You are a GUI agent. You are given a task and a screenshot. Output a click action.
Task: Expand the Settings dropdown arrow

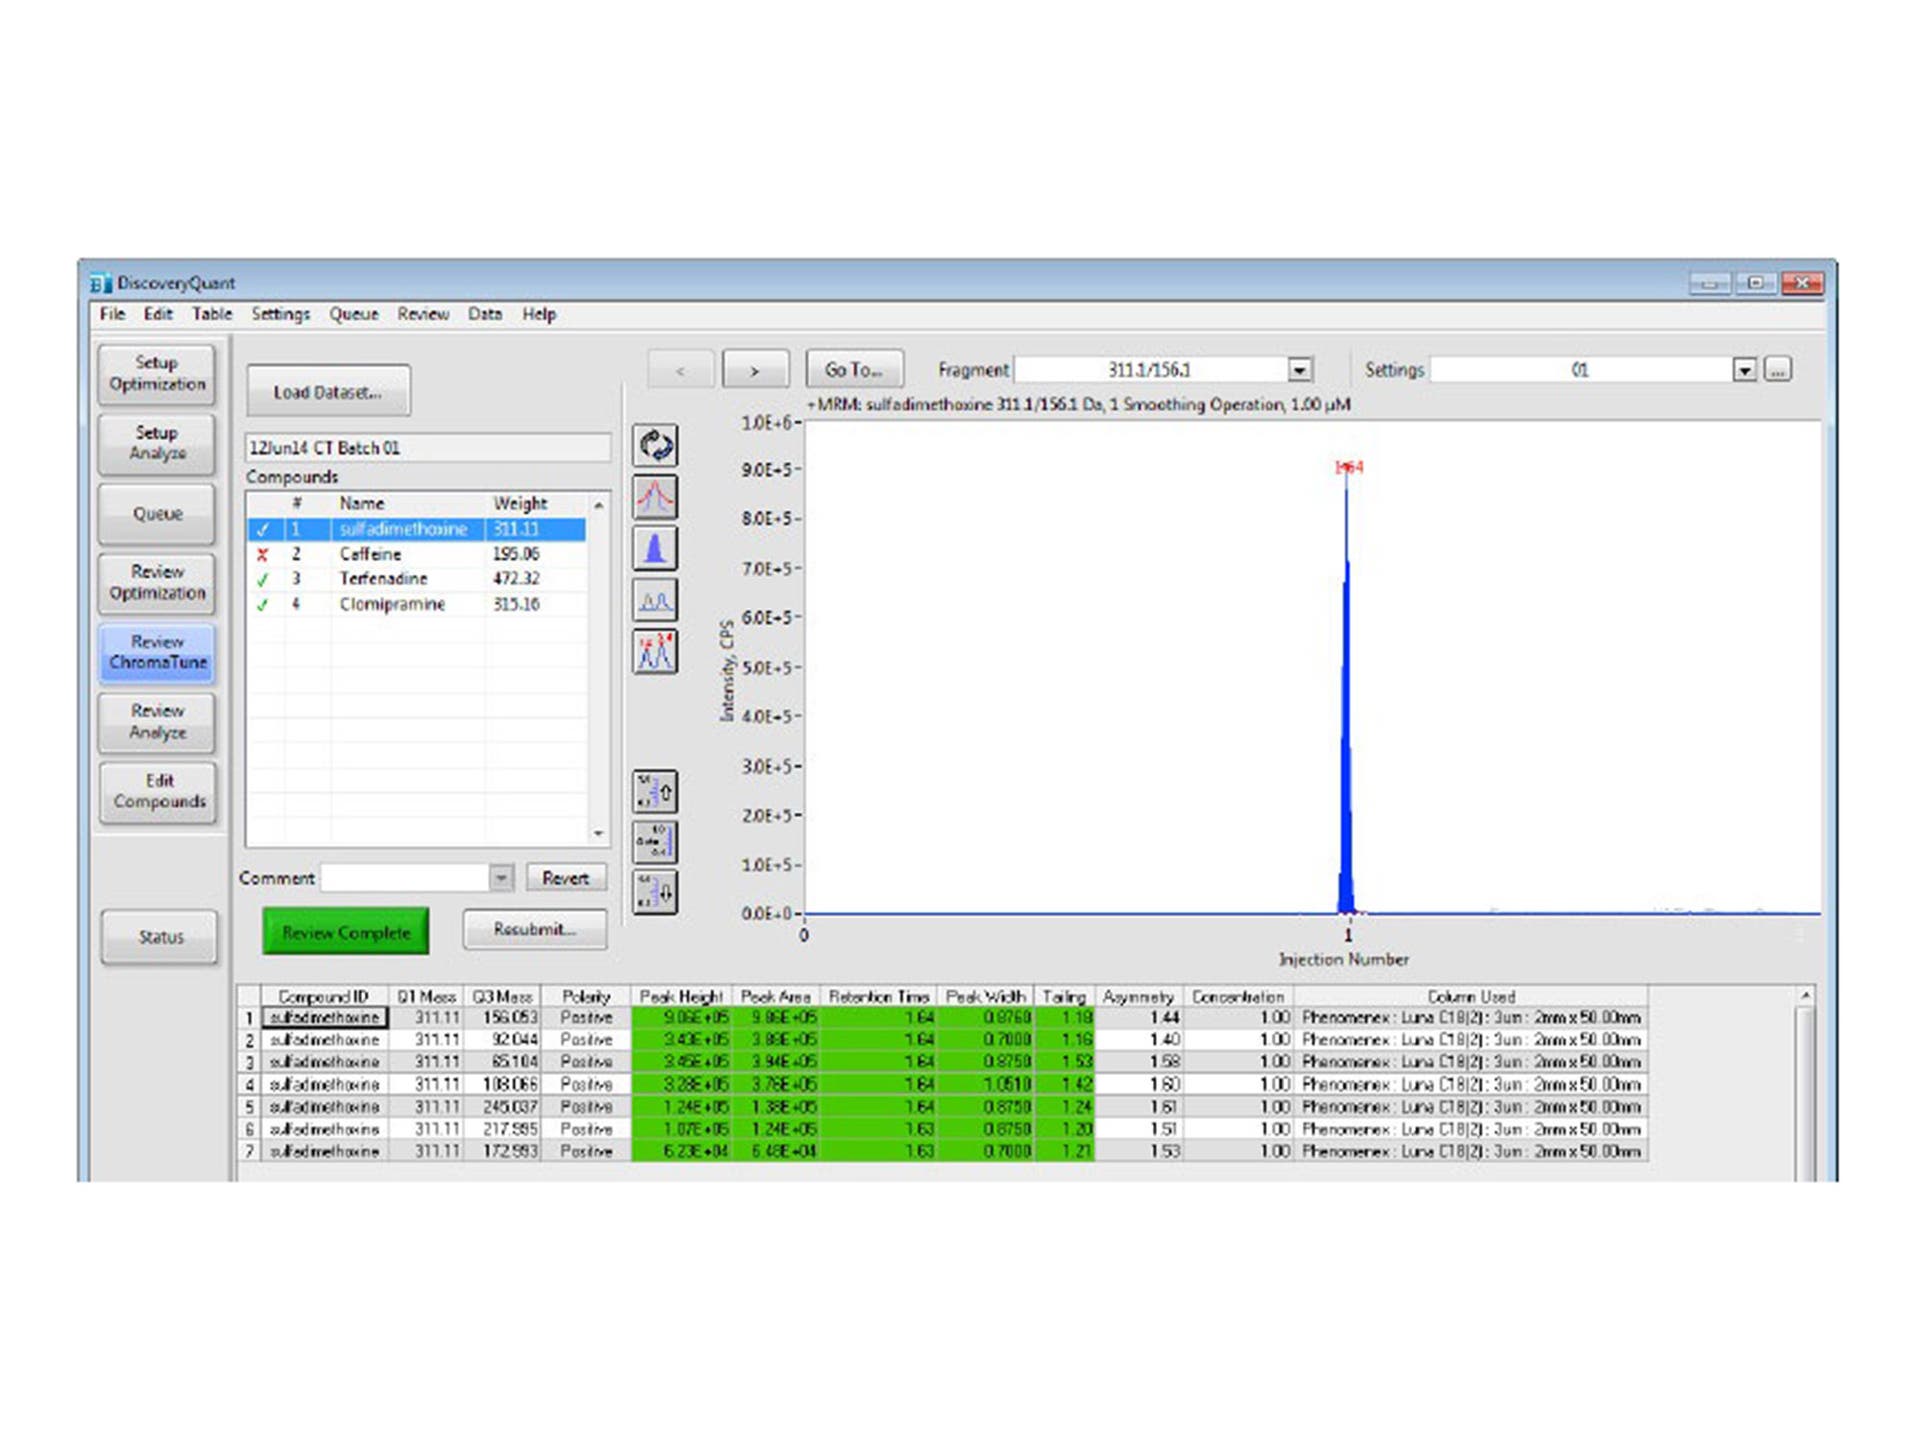[x=1744, y=370]
